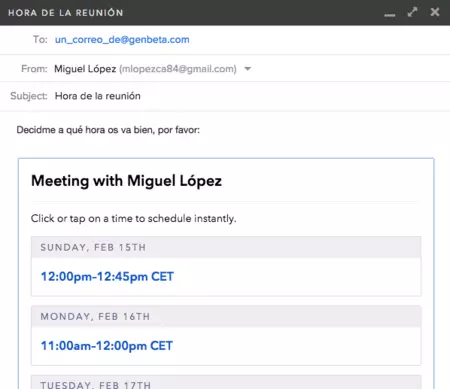Click the From: field label
450x389 pixels.
(34, 69)
